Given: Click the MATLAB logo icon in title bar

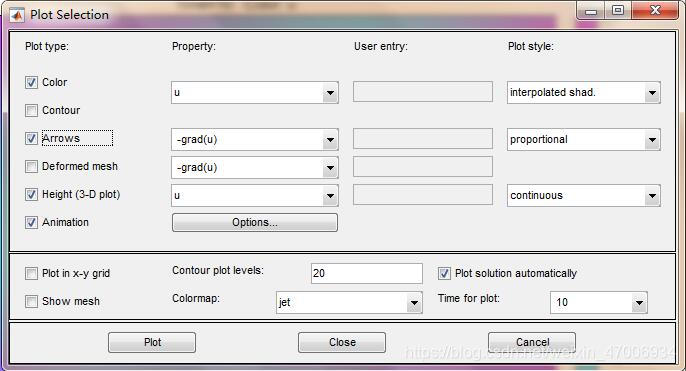Looking at the screenshot, I should (x=17, y=15).
